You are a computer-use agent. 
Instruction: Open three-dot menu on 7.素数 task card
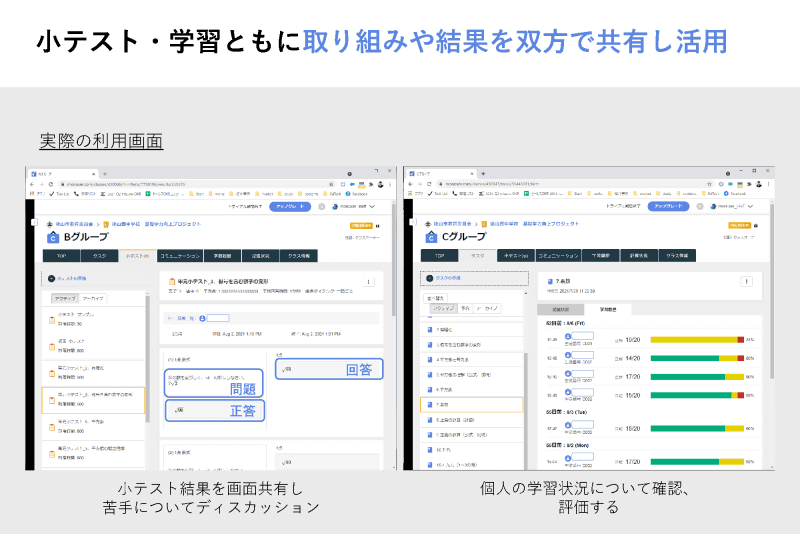(746, 281)
